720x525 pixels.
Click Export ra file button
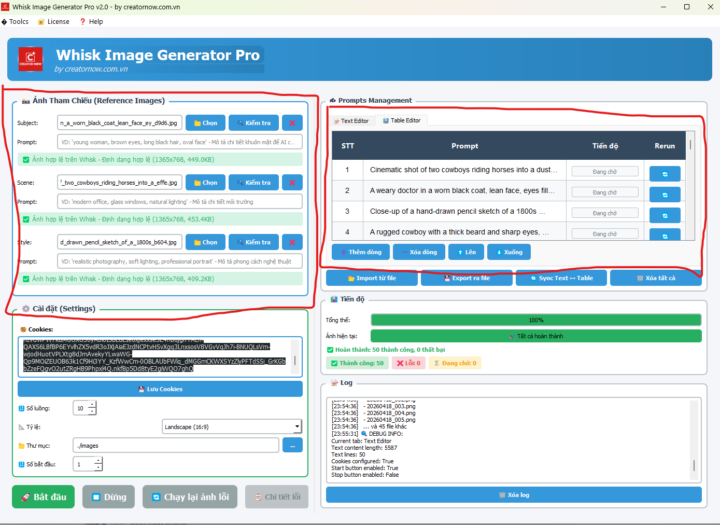467,278
